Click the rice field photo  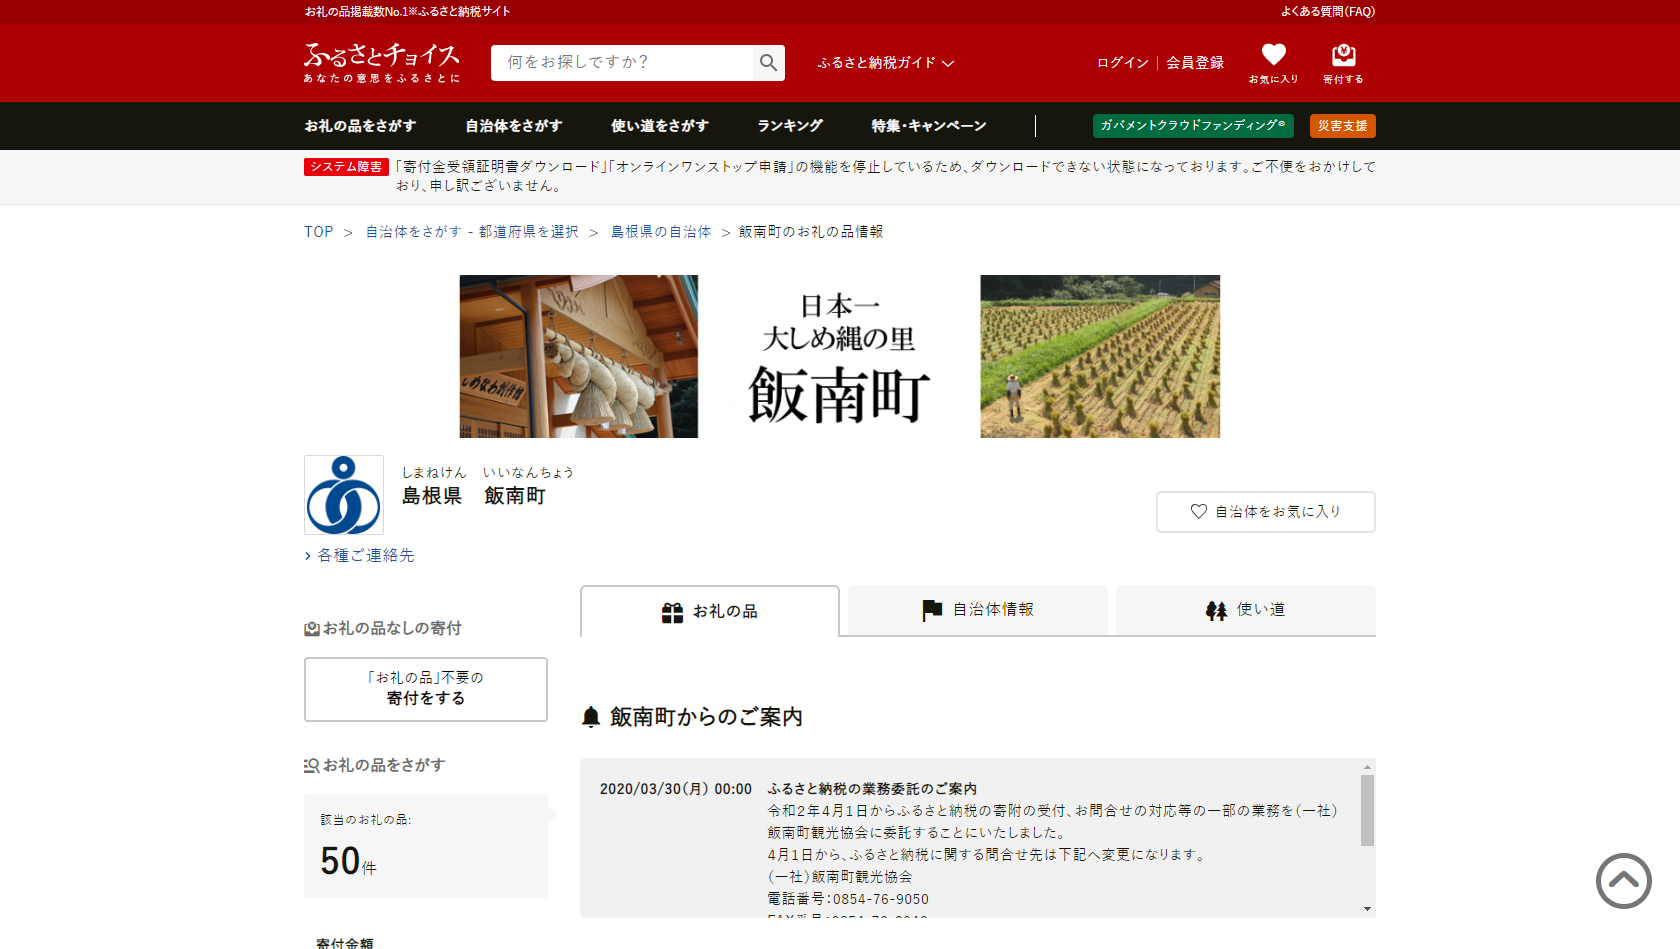1100,356
